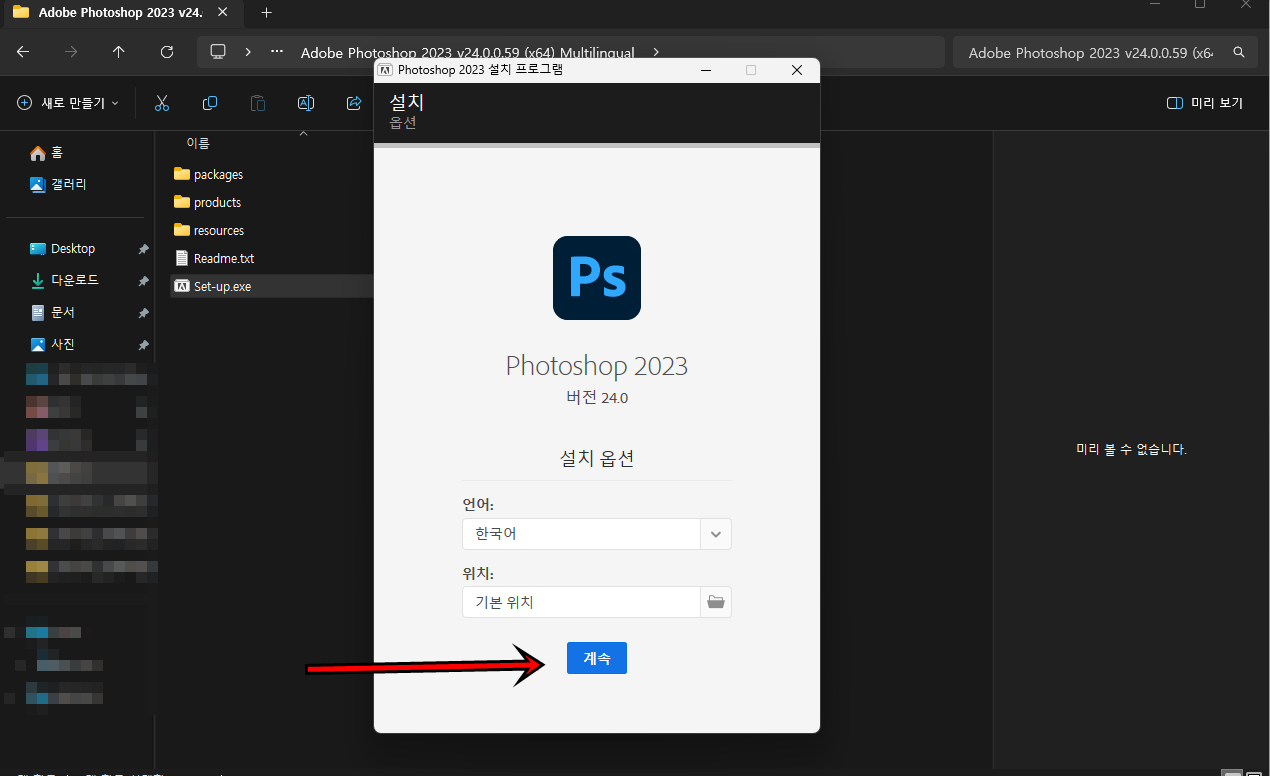Browse install location folder icon
This screenshot has width=1270, height=776.
716,602
